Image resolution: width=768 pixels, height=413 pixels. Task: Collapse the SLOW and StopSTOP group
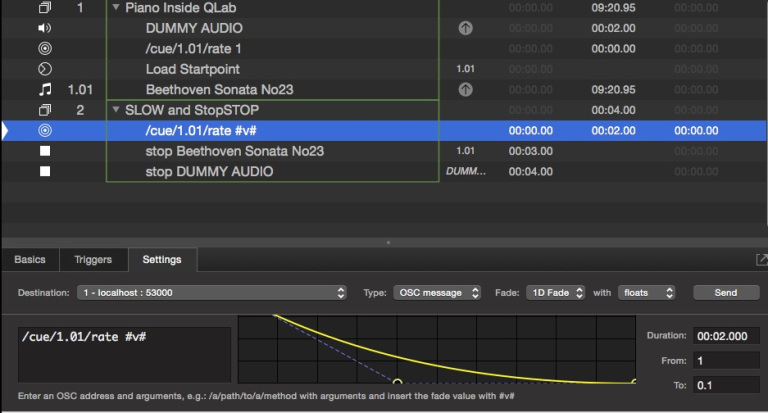pyautogui.click(x=117, y=110)
